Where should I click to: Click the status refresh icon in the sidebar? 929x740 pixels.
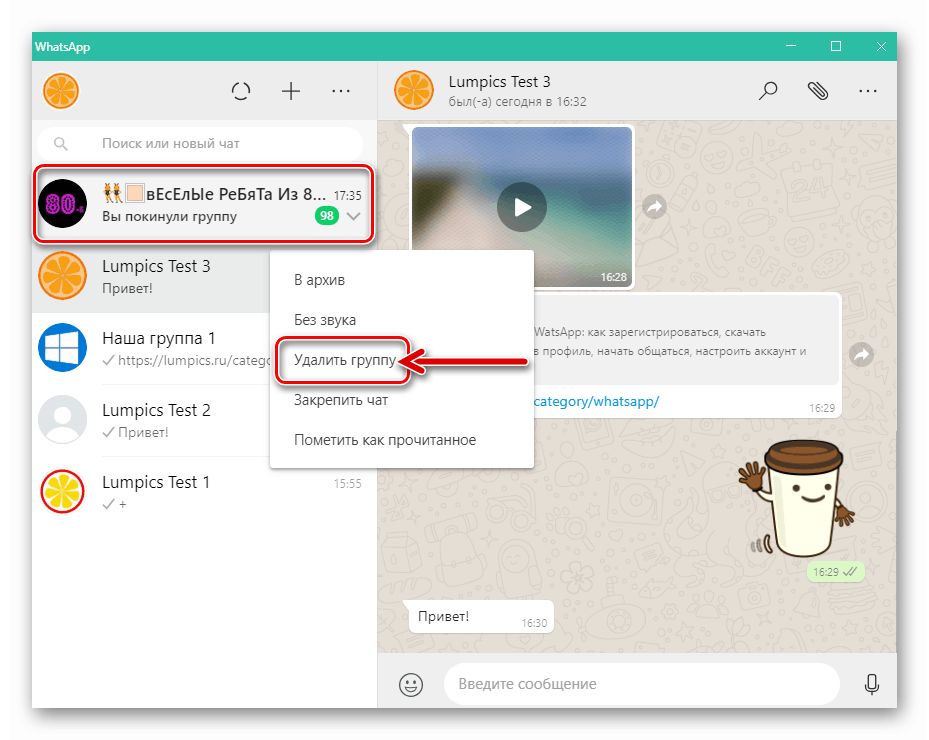[240, 91]
